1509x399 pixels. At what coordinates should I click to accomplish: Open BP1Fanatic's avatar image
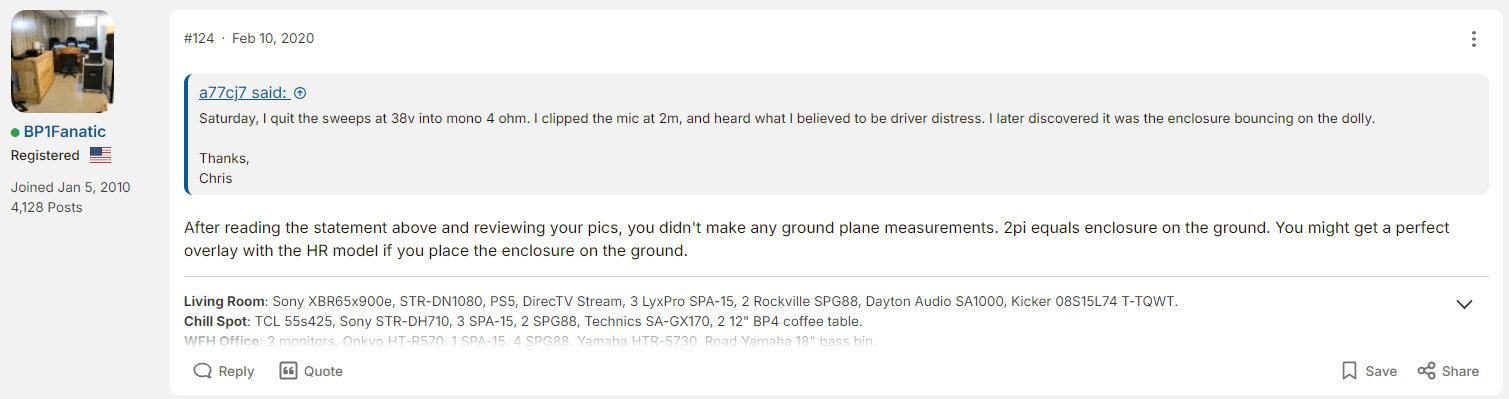click(62, 62)
